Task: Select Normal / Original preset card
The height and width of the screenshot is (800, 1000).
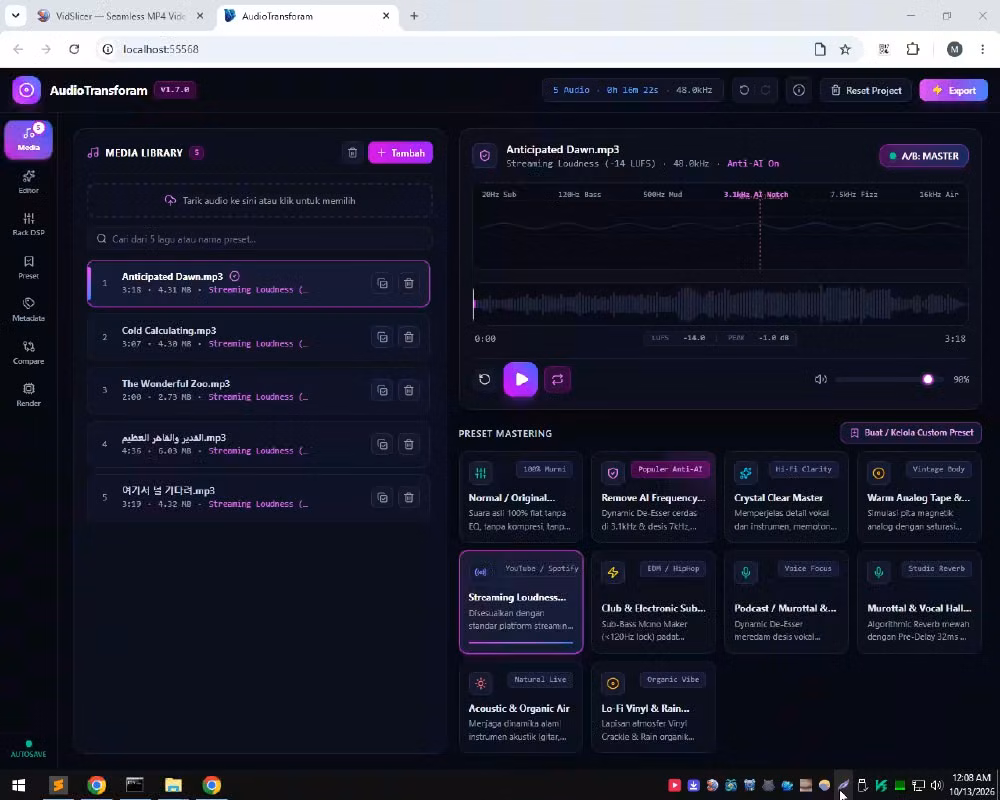Action: point(520,496)
